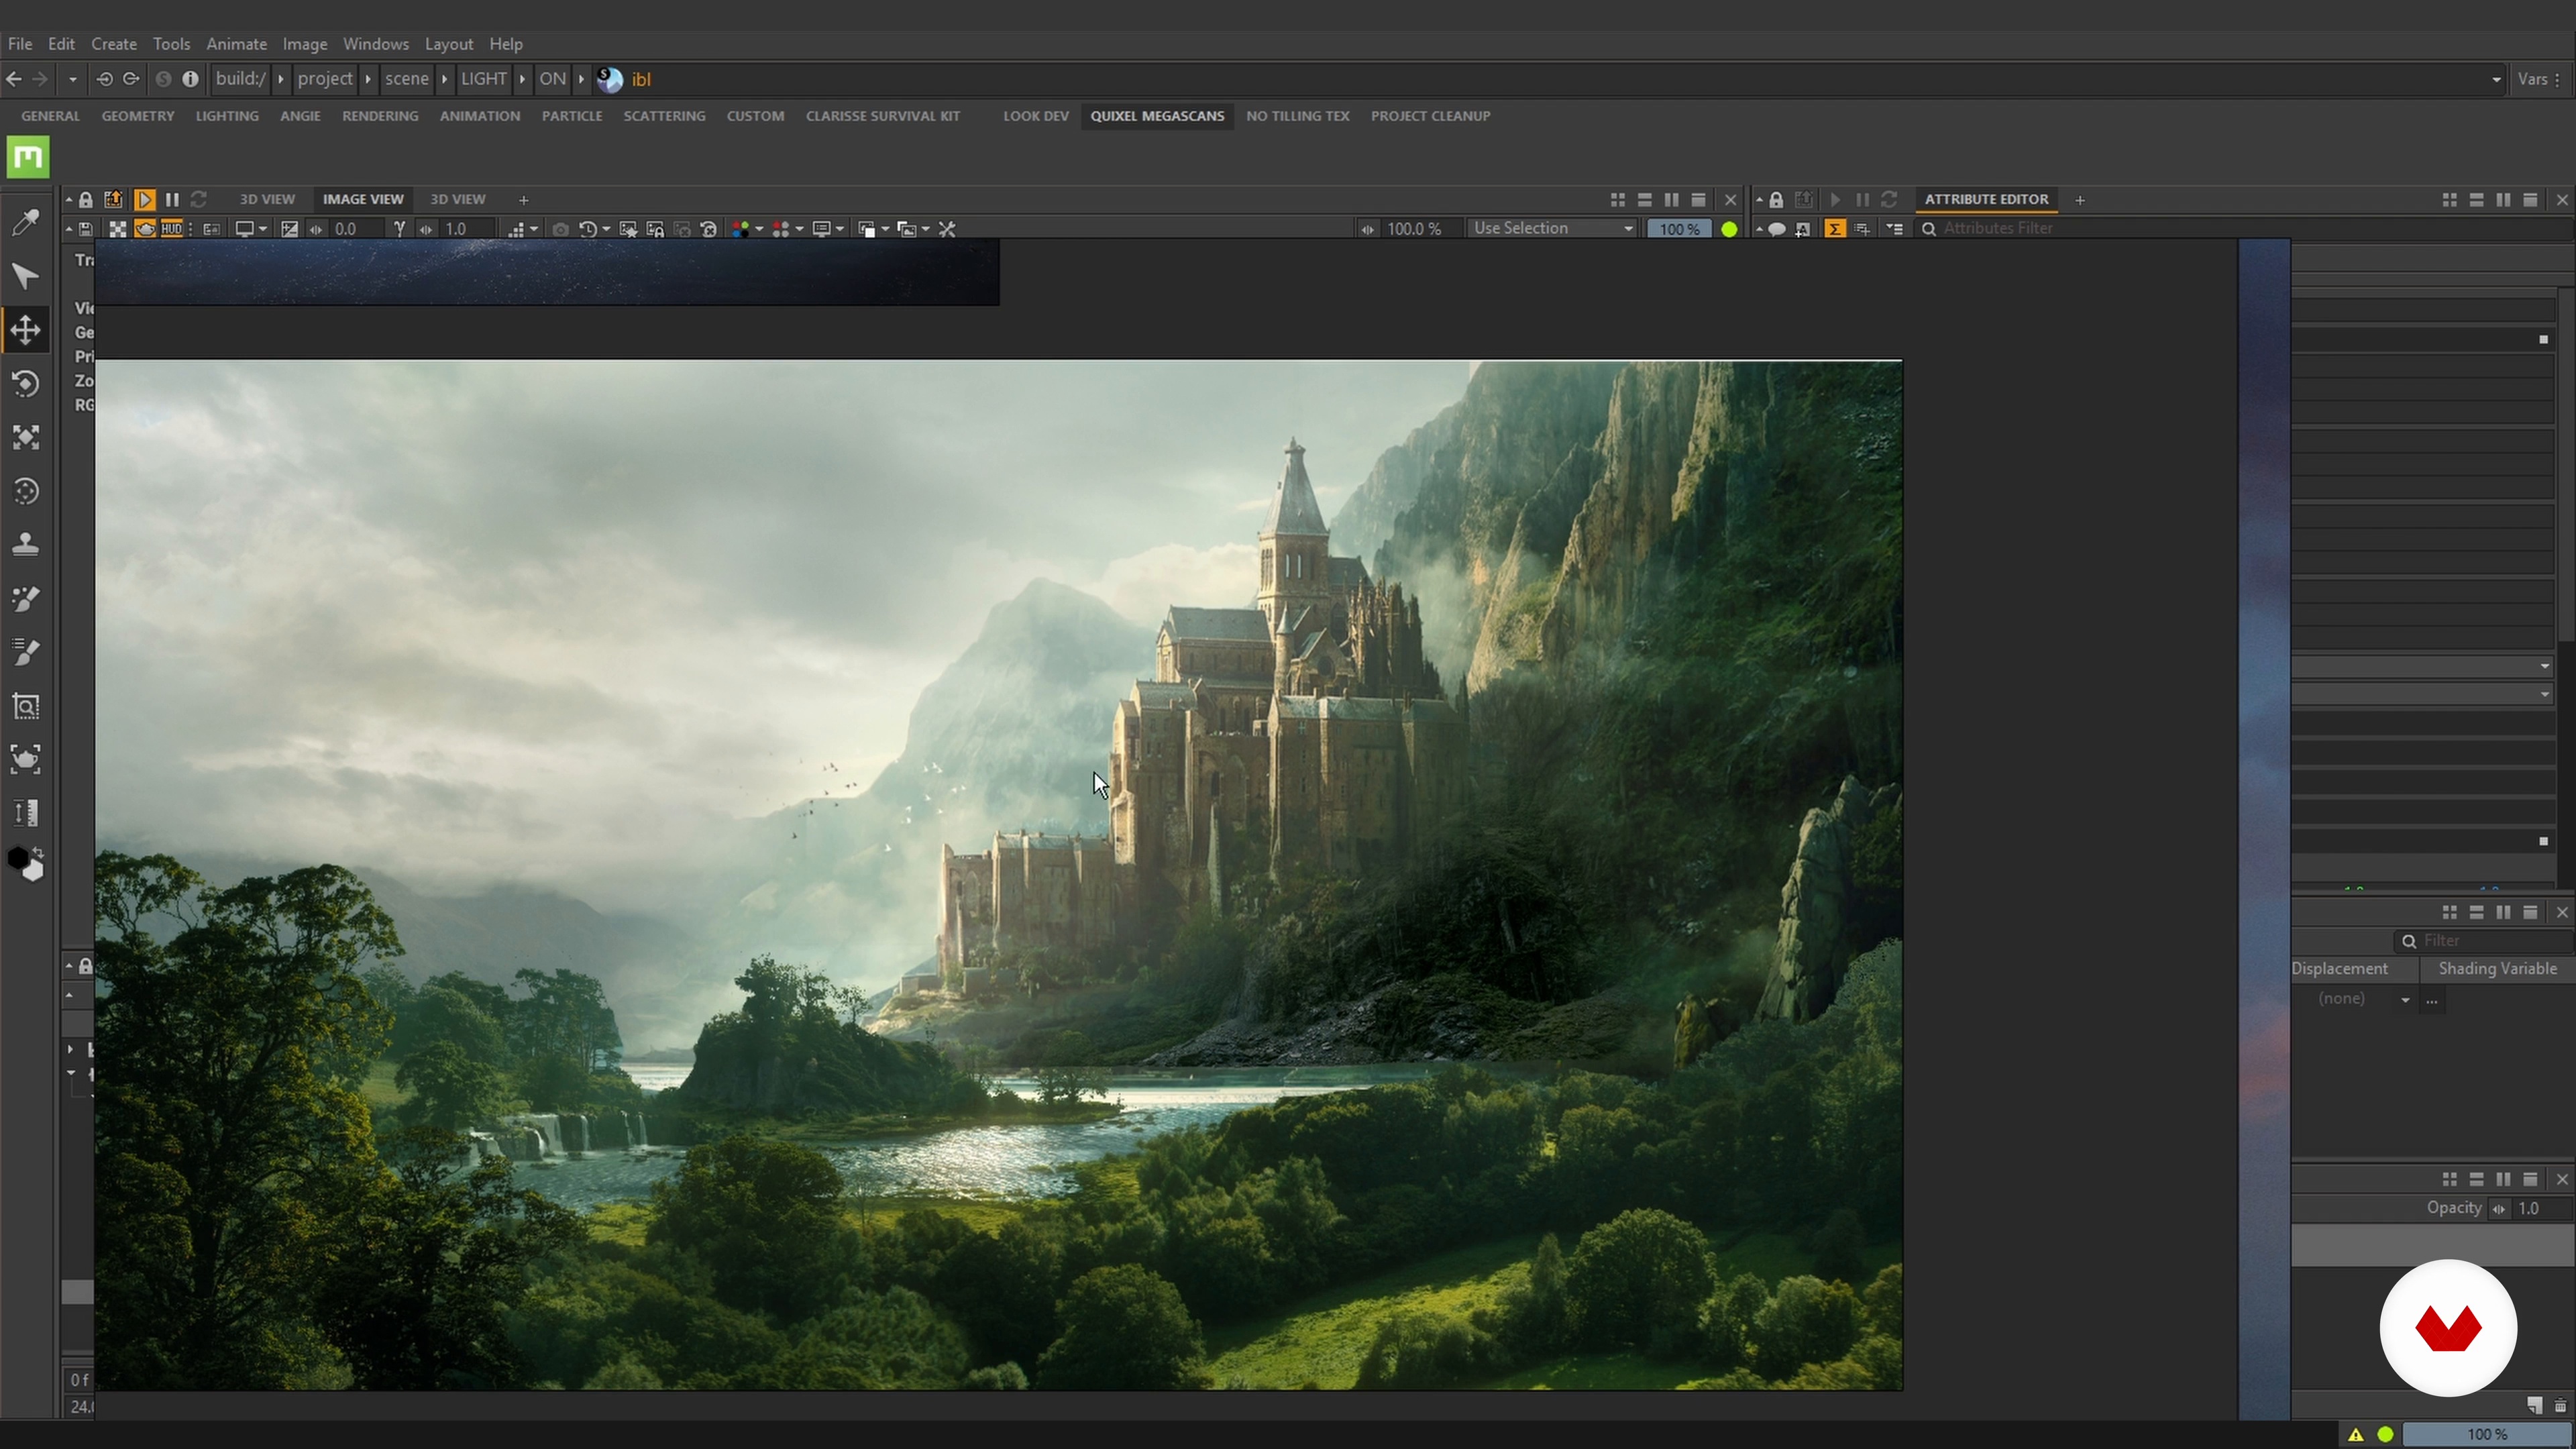Activate the rotate tool
Screen dimensions: 2576x1449
pos(26,384)
